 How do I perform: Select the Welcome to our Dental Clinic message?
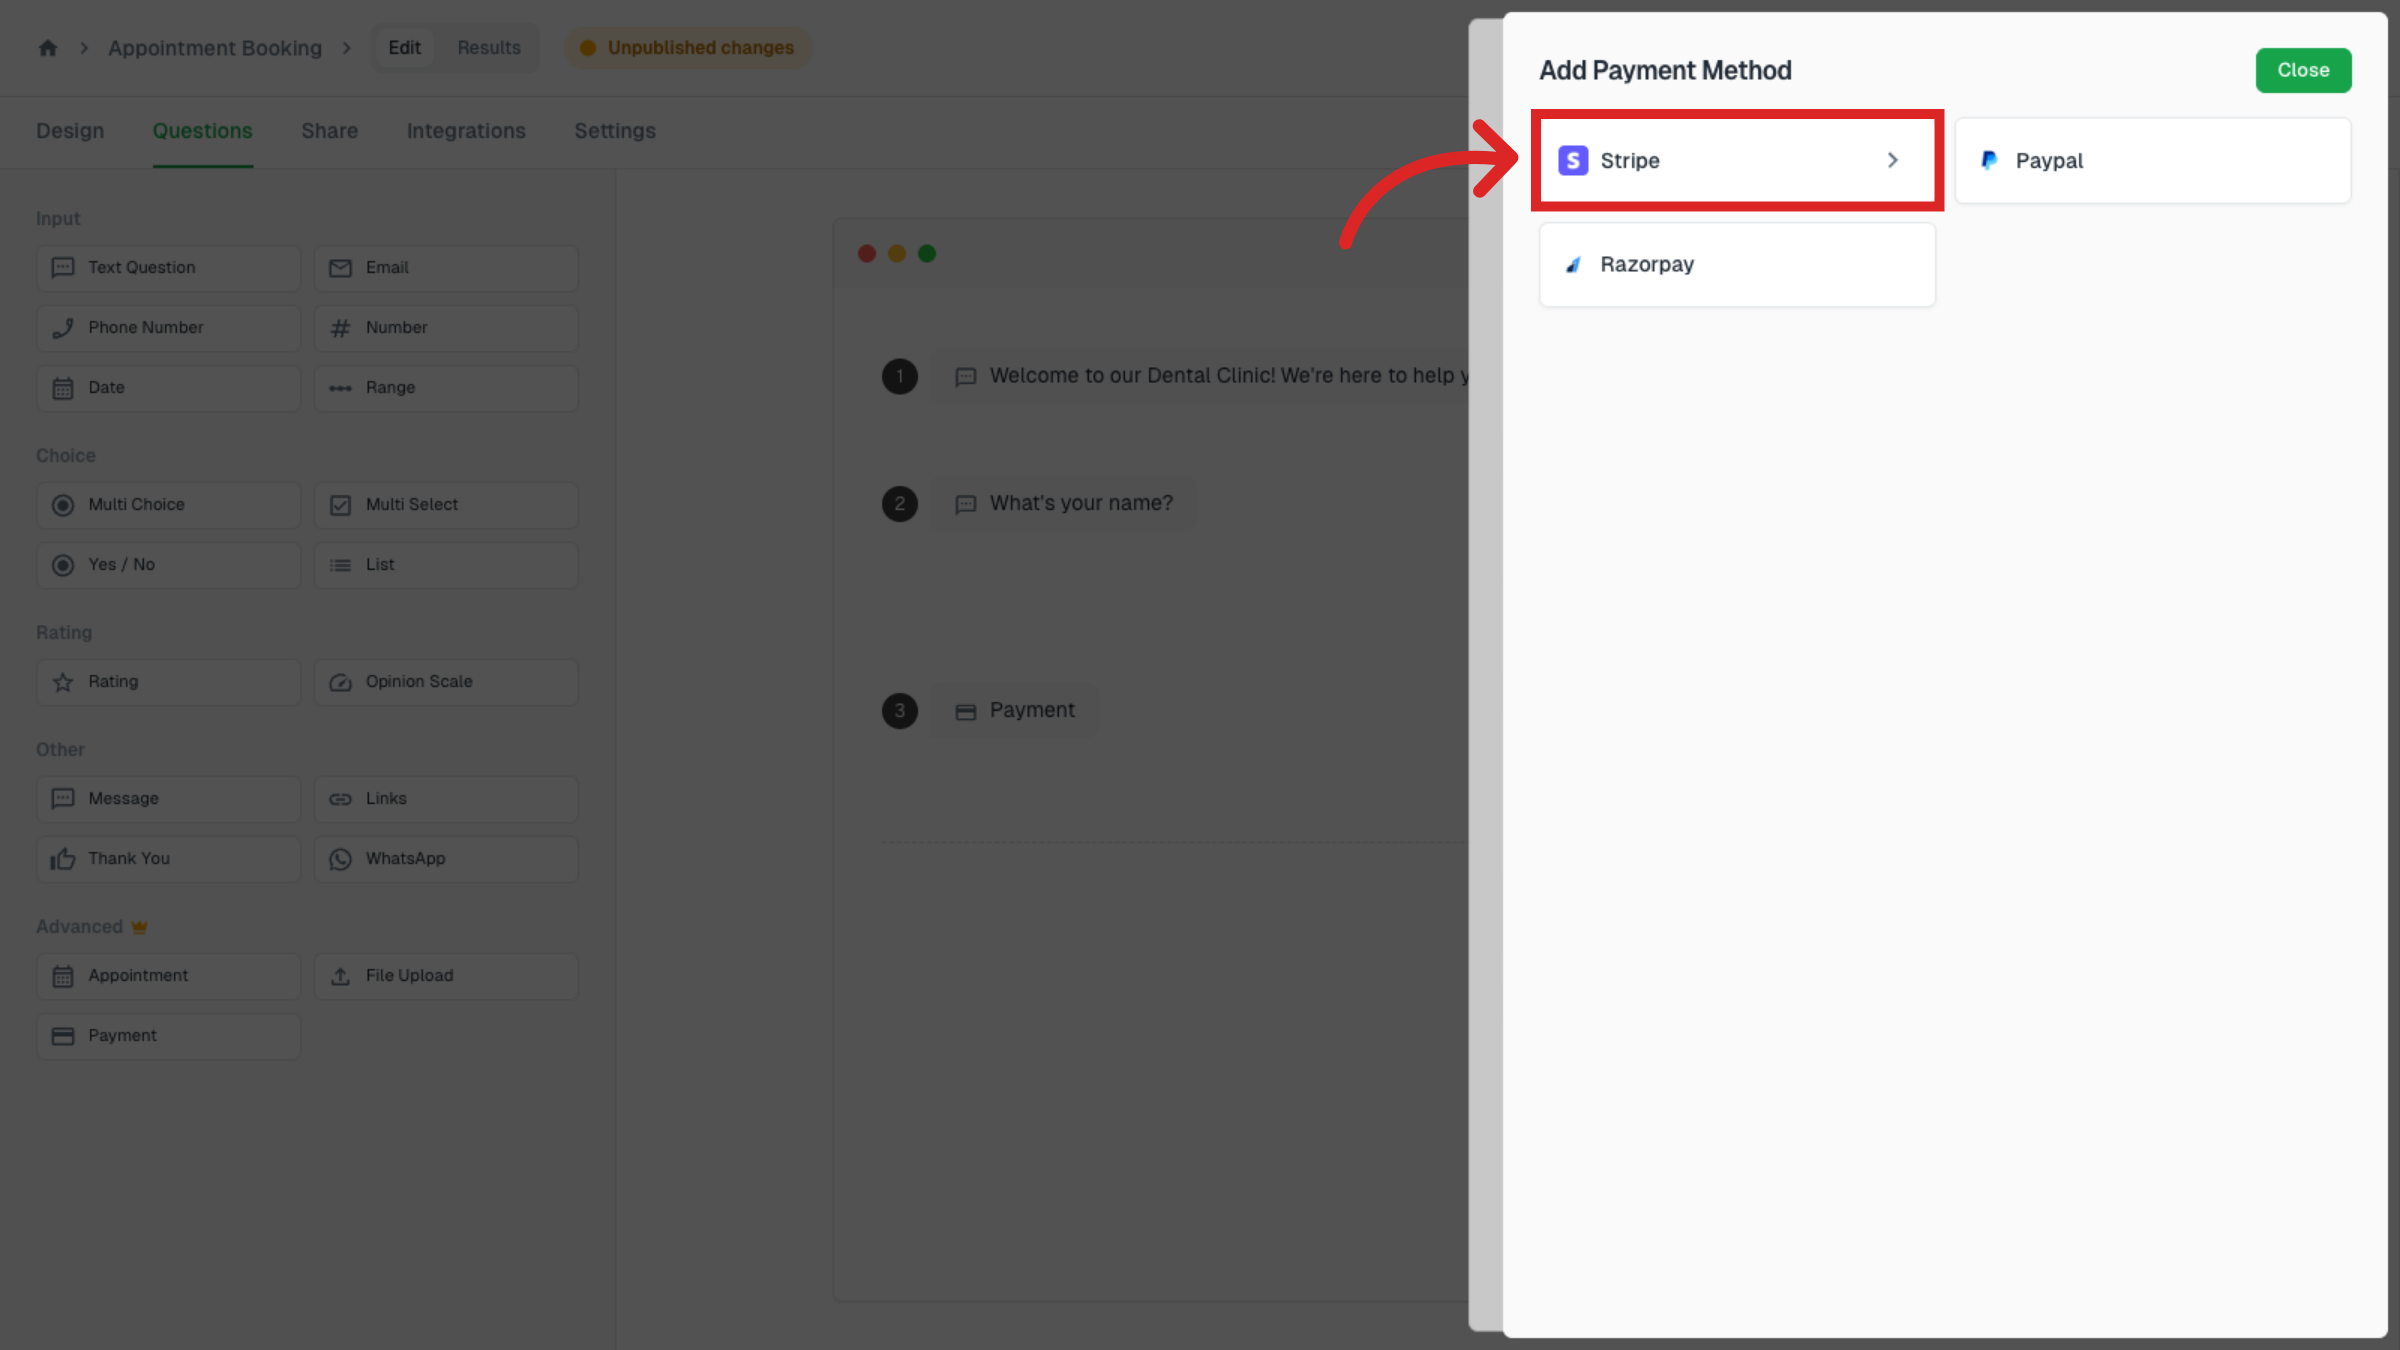(1200, 376)
